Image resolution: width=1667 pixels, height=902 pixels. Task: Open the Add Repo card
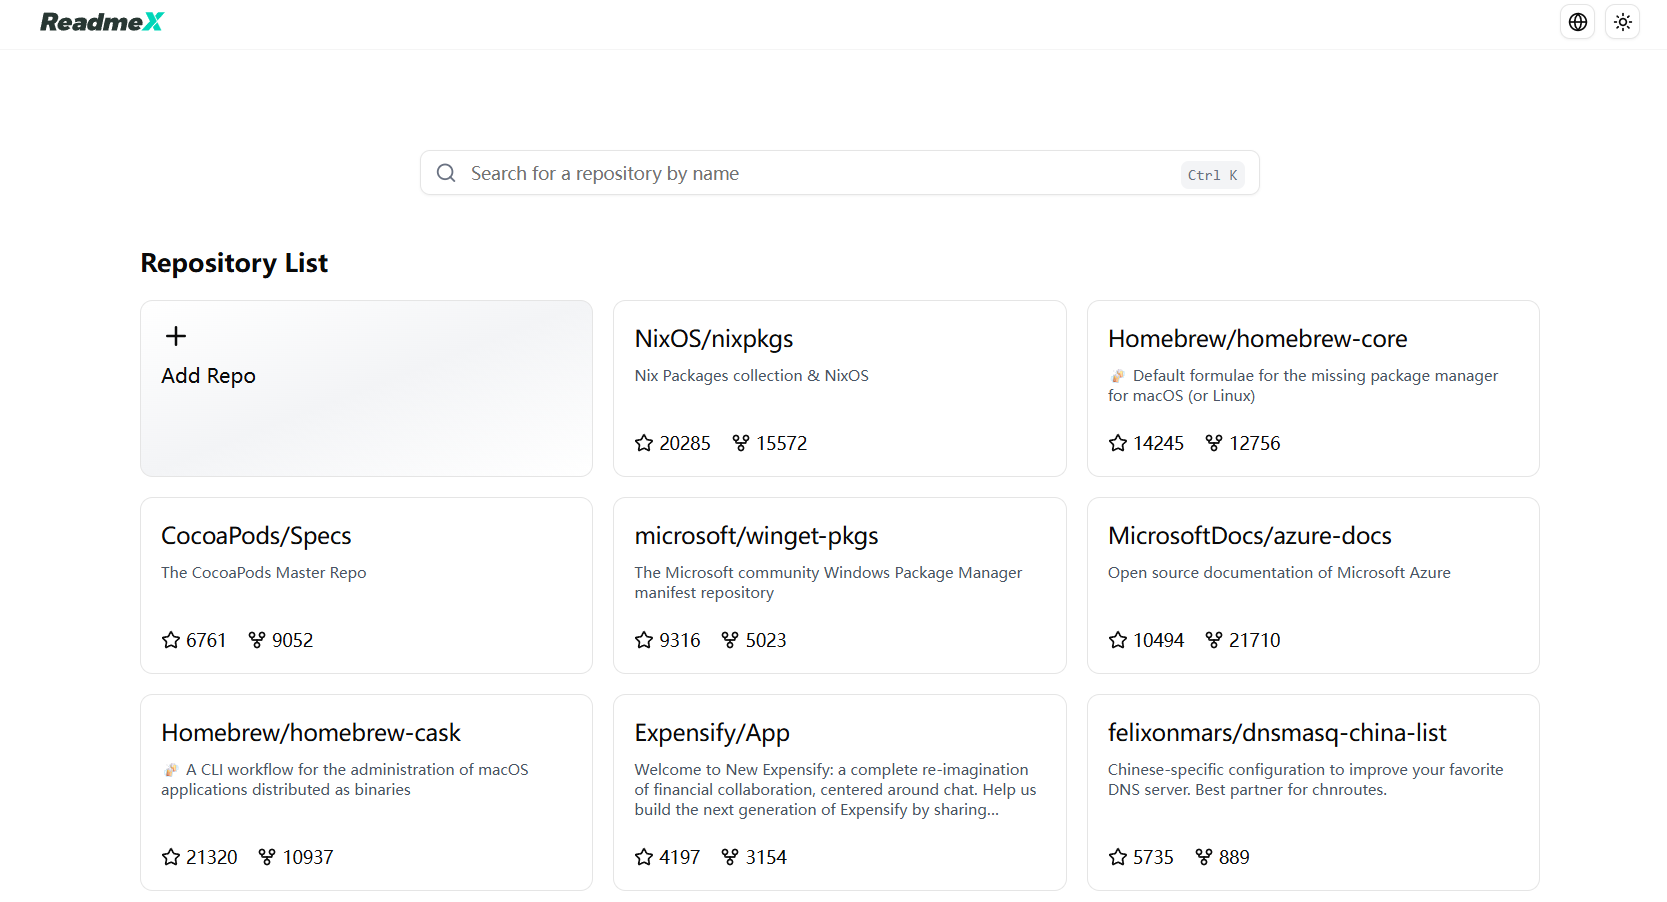[366, 388]
